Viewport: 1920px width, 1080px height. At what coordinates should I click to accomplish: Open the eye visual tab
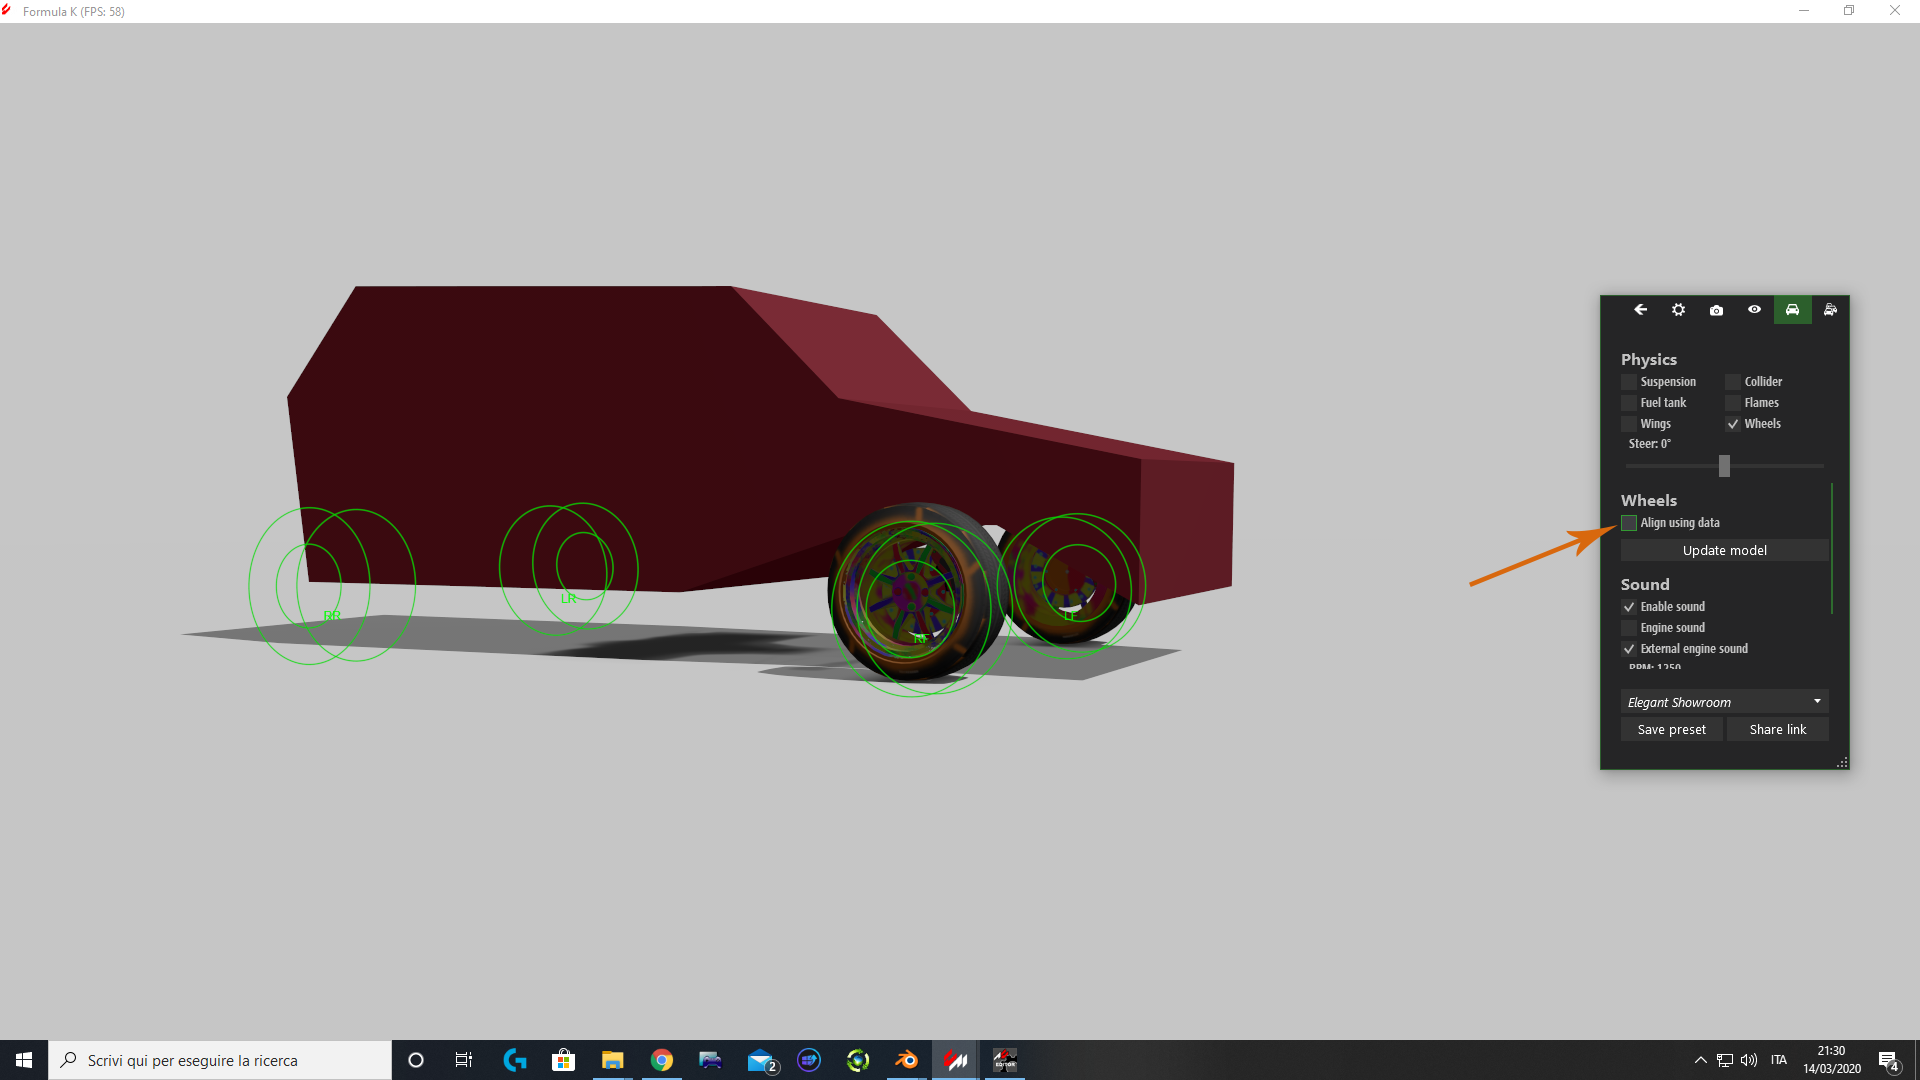click(x=1755, y=310)
